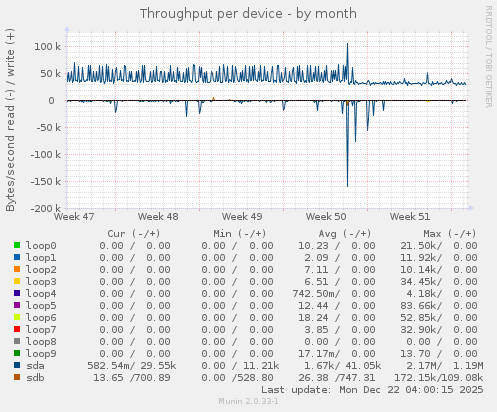The width and height of the screenshot is (497, 412).
Task: Select the loop8 legend label
Action: pos(41,342)
